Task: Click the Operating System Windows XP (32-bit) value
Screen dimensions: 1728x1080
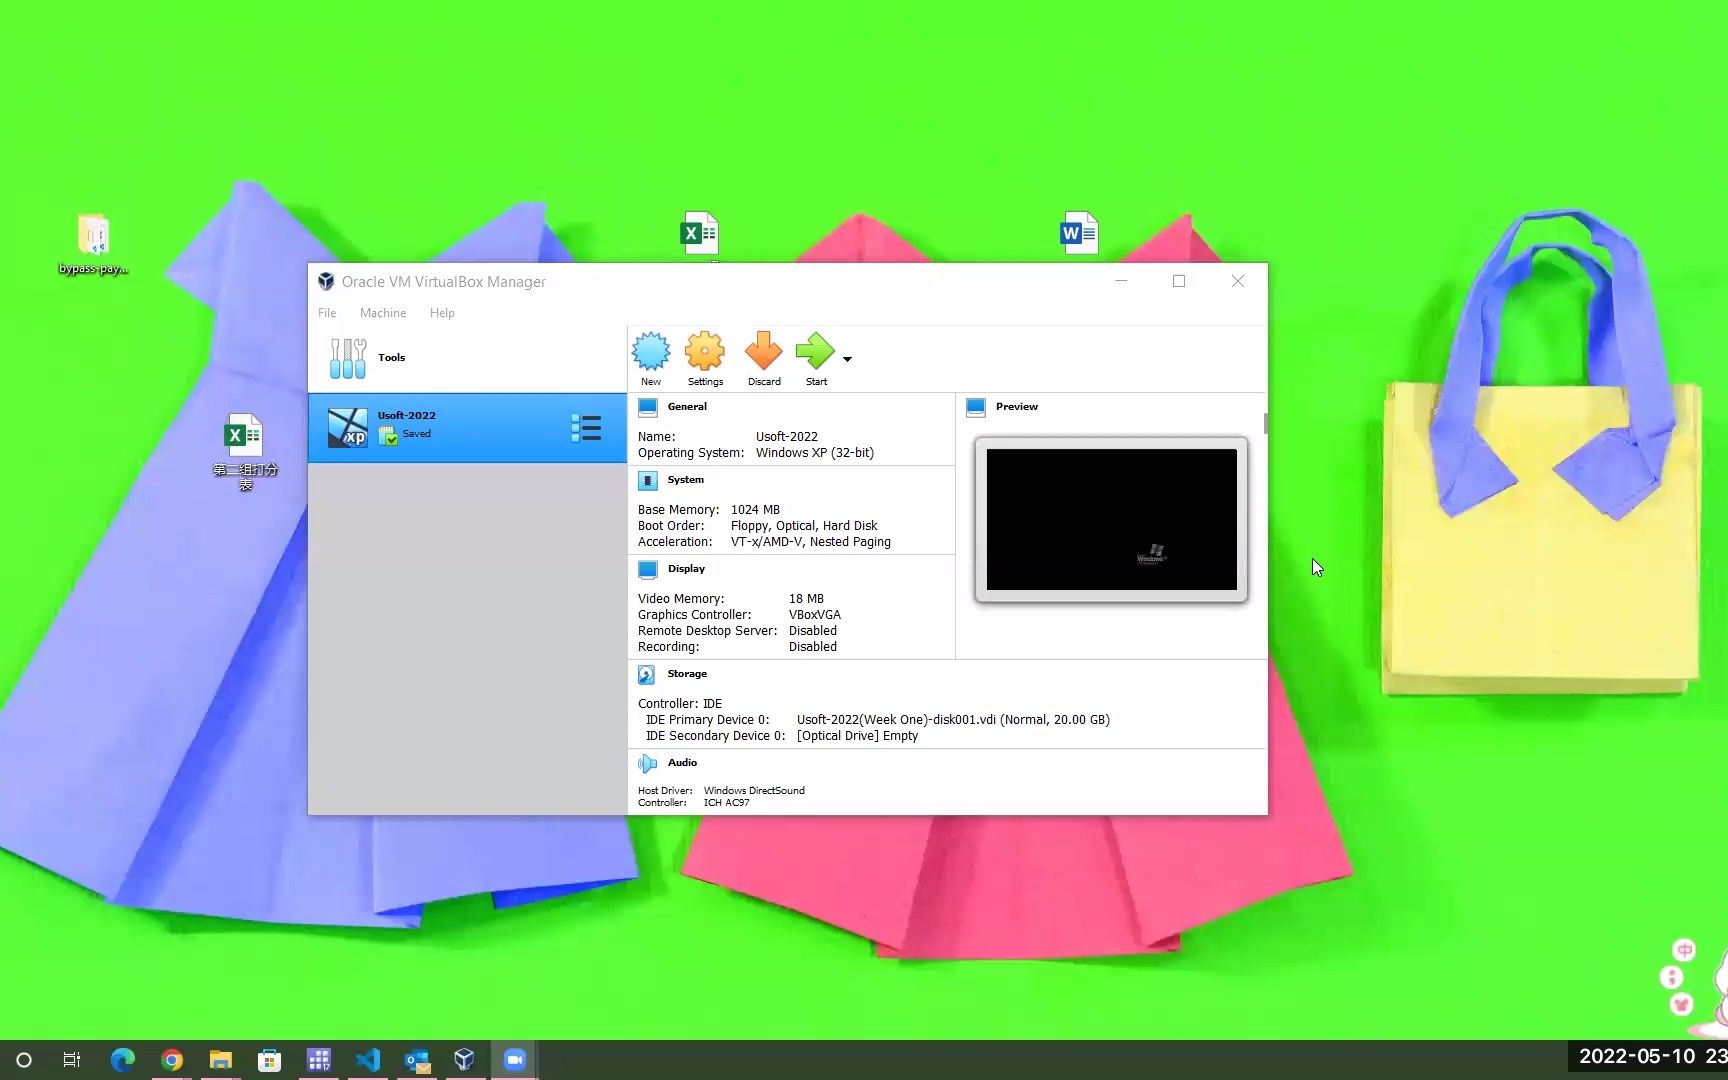Action: click(814, 453)
